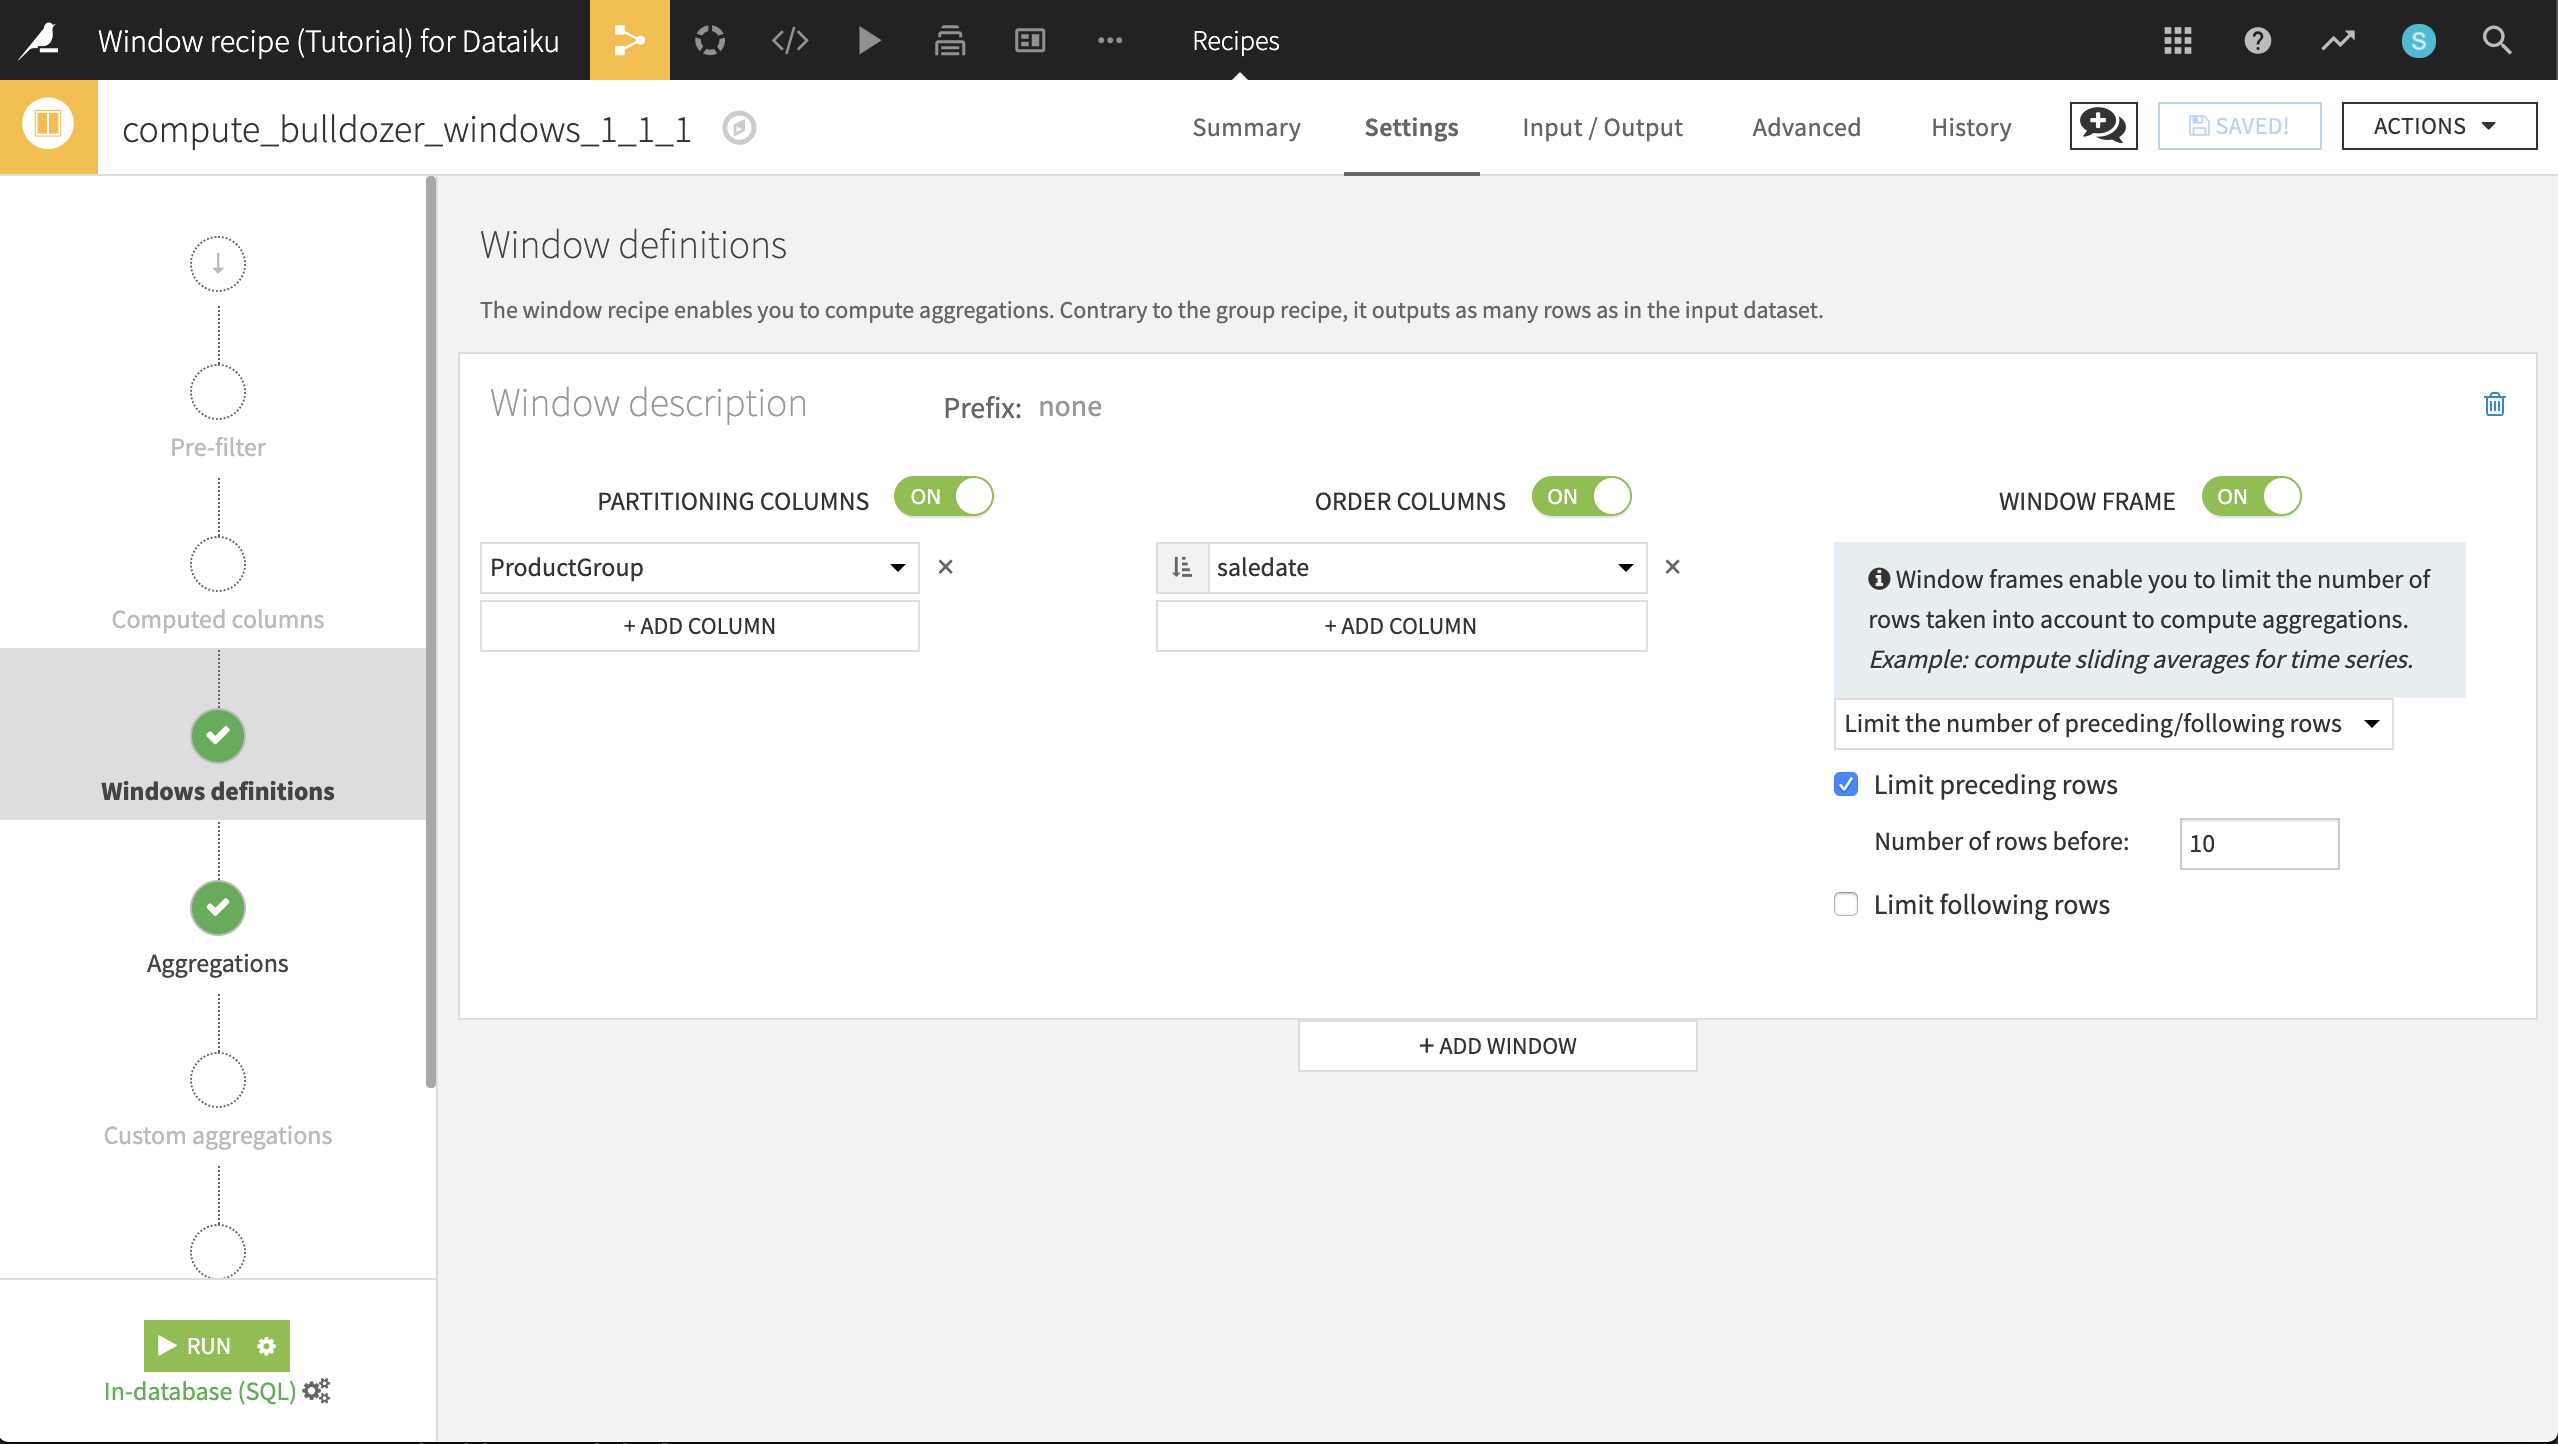Toggle the PARTITIONING COLUMNS ON switch
Image resolution: width=2558 pixels, height=1444 pixels.
[945, 495]
